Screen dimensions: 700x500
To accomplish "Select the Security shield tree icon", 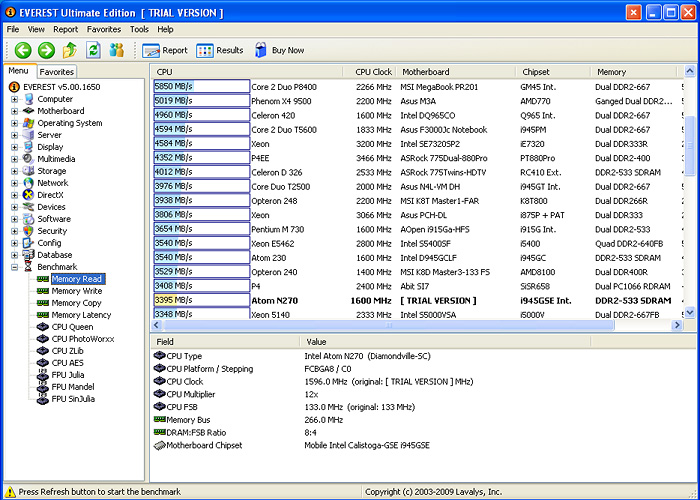I will click(29, 231).
